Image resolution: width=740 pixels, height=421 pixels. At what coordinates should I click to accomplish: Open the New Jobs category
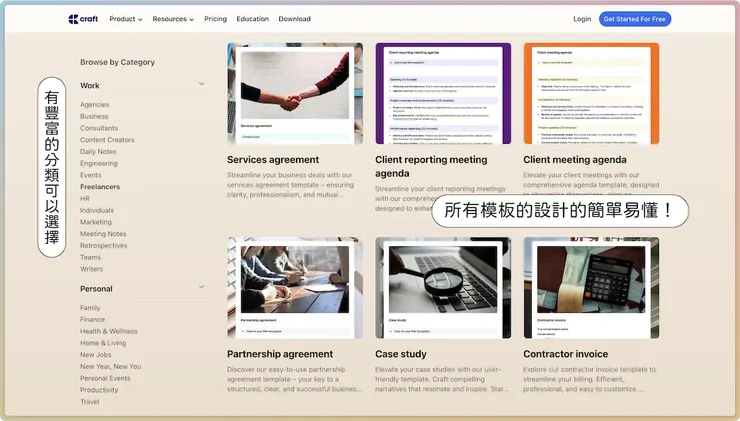(x=95, y=354)
